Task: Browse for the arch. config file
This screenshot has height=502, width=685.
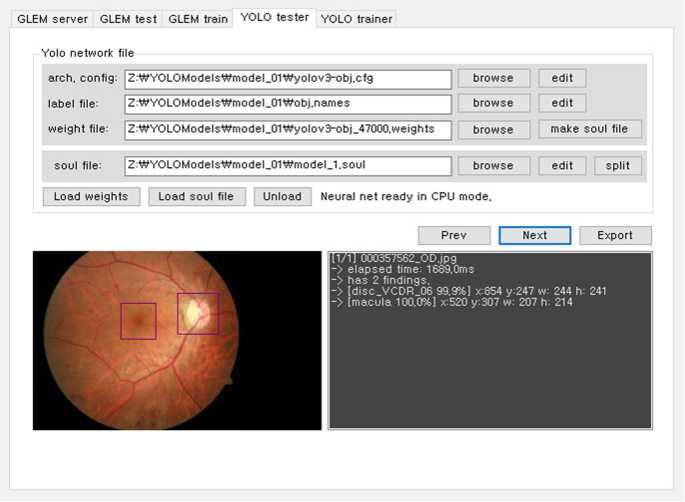Action: [493, 78]
